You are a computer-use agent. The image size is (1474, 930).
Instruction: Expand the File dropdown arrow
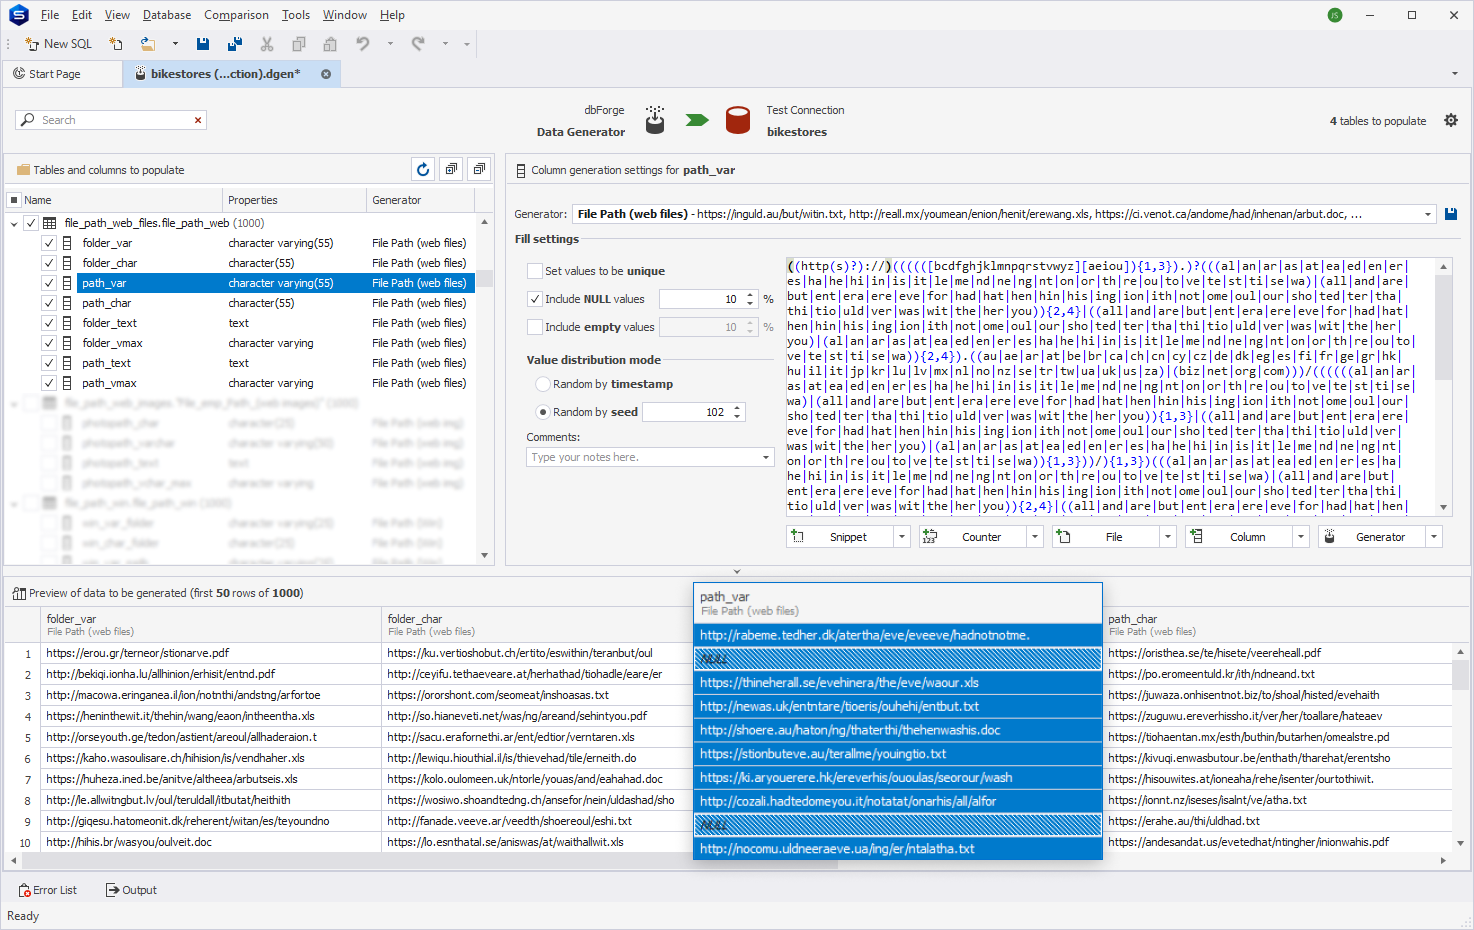1168,537
